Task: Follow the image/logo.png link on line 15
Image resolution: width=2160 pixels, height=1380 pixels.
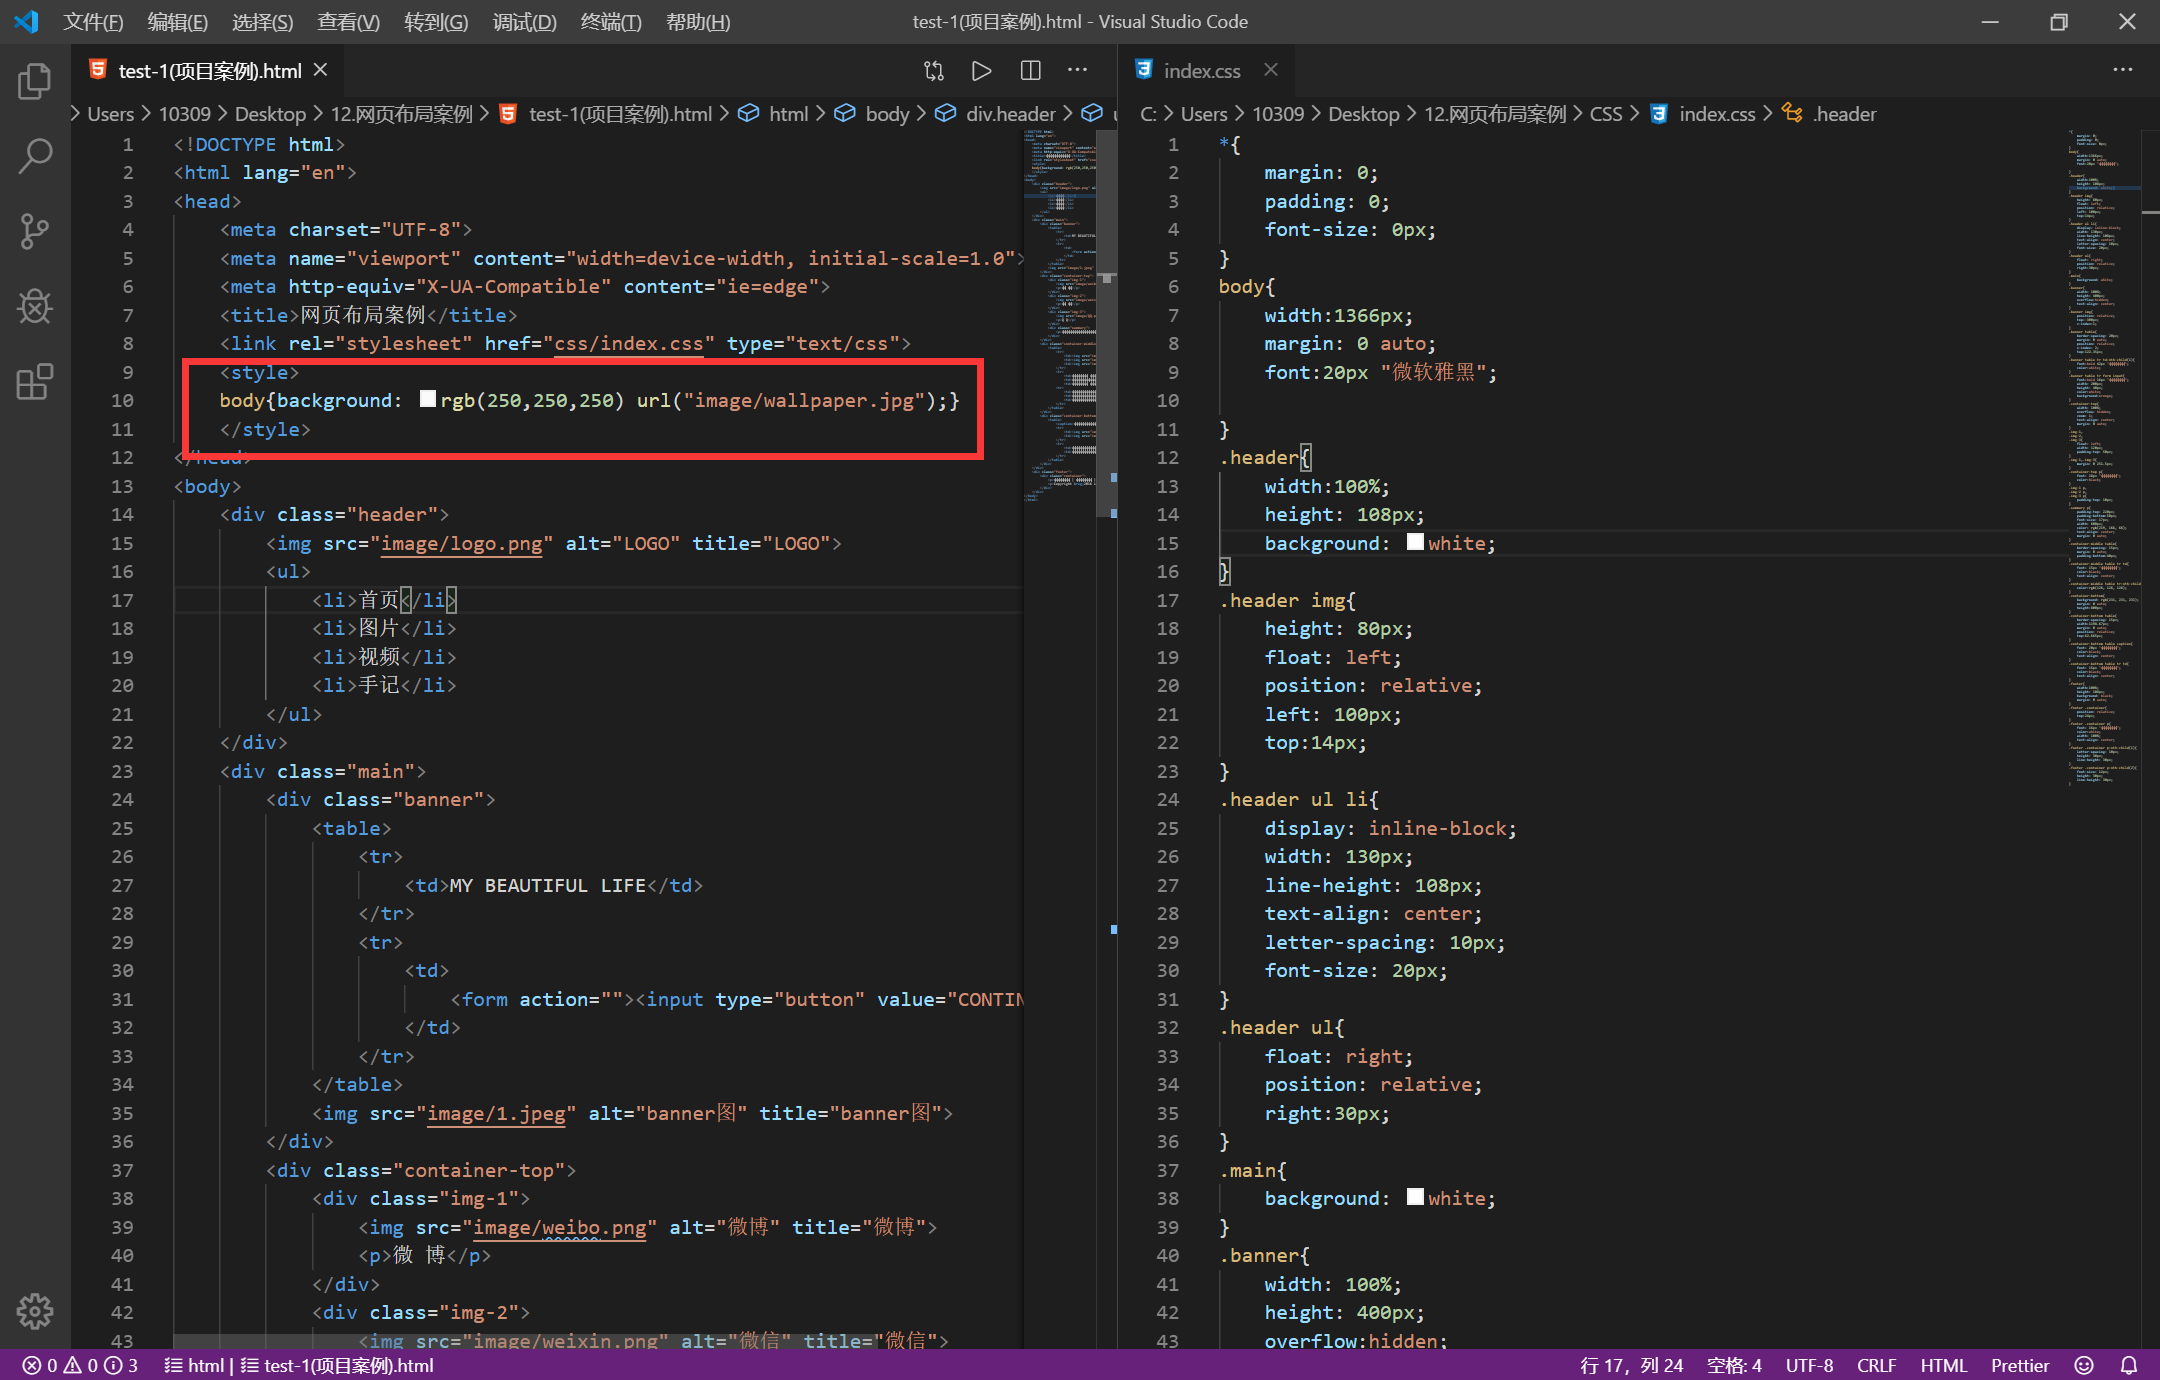Action: [x=461, y=543]
